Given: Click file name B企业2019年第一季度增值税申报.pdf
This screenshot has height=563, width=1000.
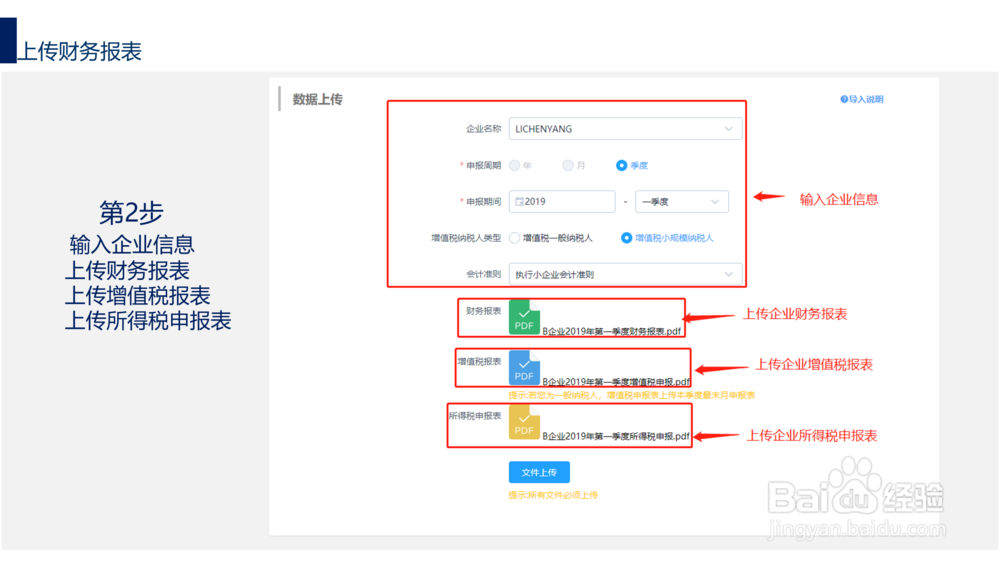Looking at the screenshot, I should (x=616, y=381).
